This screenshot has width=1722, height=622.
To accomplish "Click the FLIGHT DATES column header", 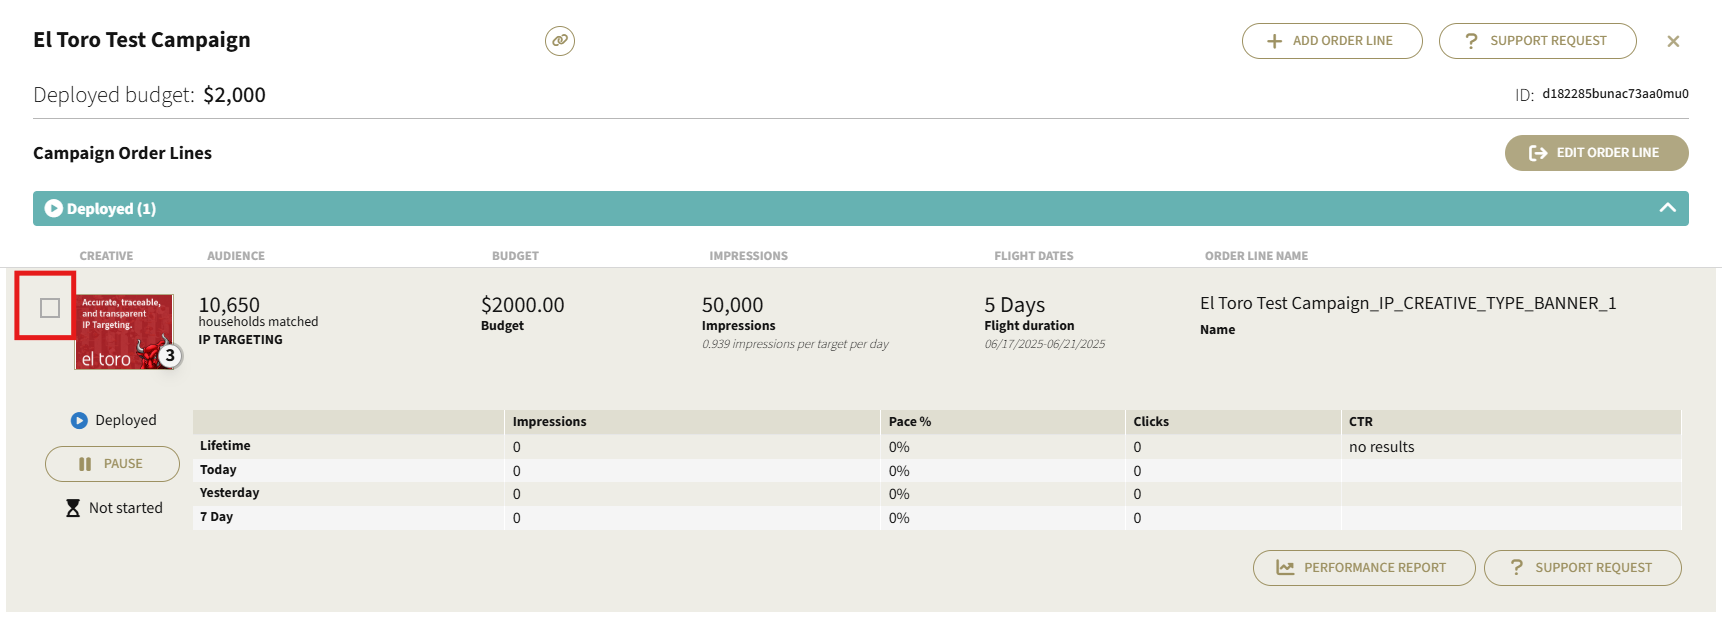I will pyautogui.click(x=1033, y=256).
